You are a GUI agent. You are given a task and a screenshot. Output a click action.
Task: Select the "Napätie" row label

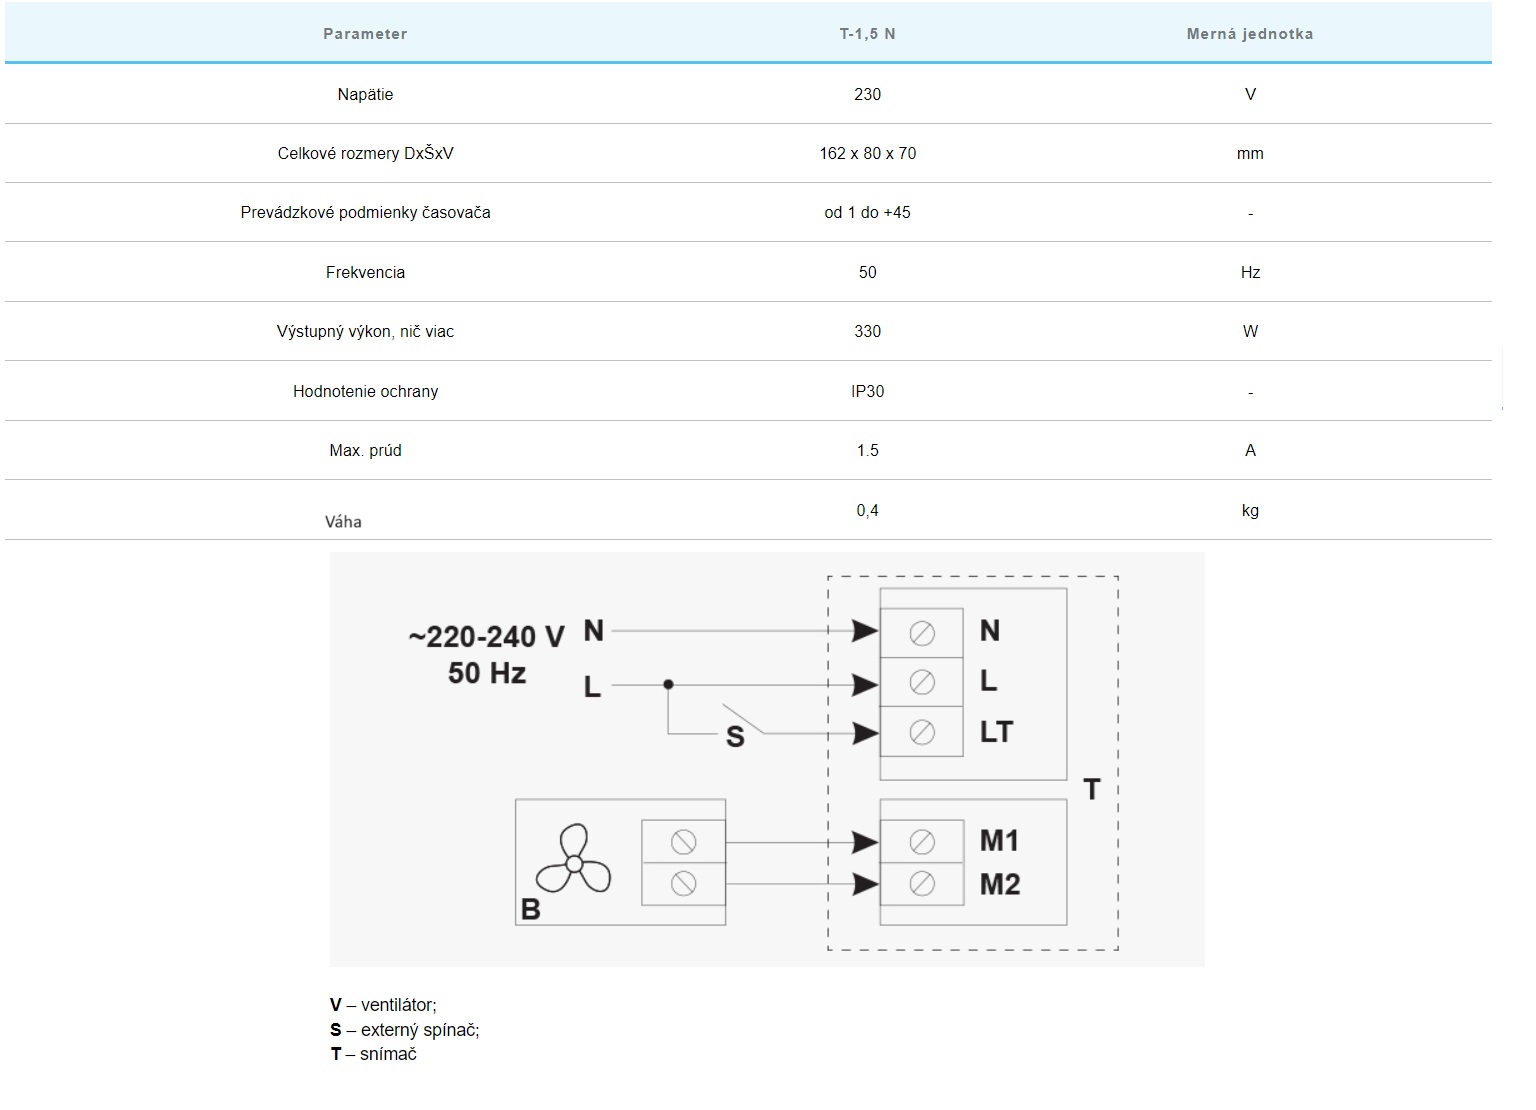pos(365,95)
